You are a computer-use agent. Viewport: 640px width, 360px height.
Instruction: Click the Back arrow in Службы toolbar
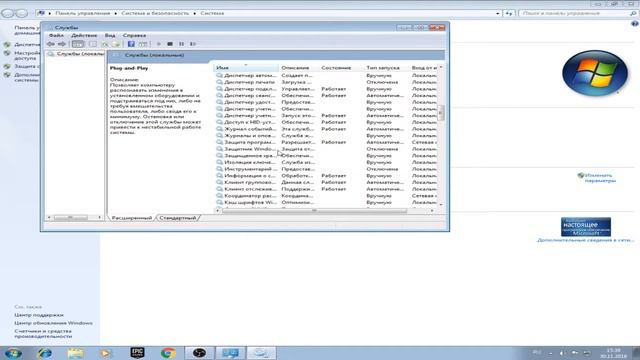coord(51,44)
